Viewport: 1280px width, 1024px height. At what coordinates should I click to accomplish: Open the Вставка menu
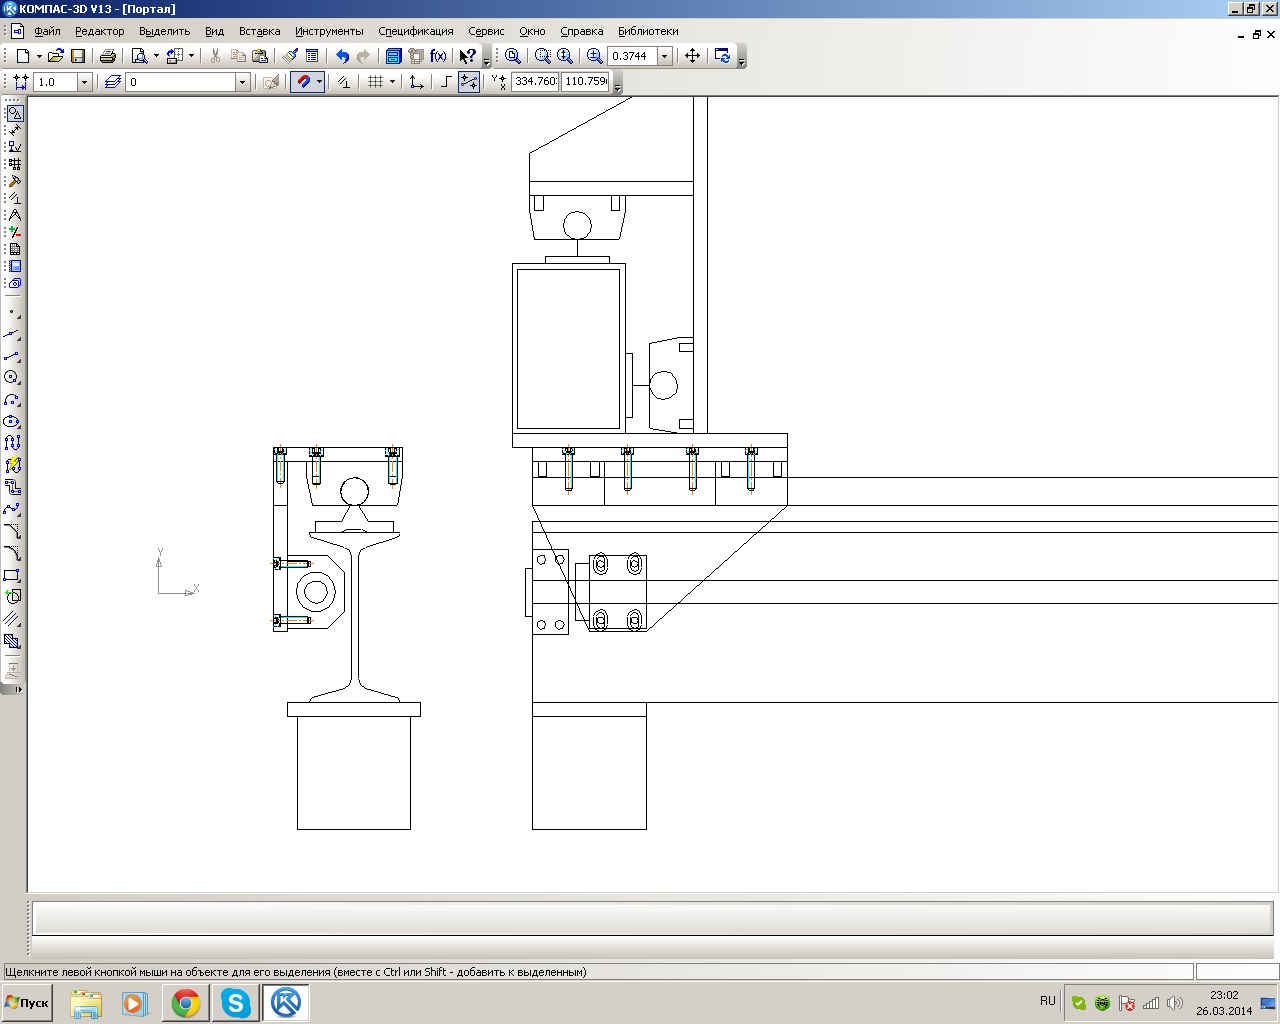click(x=259, y=31)
